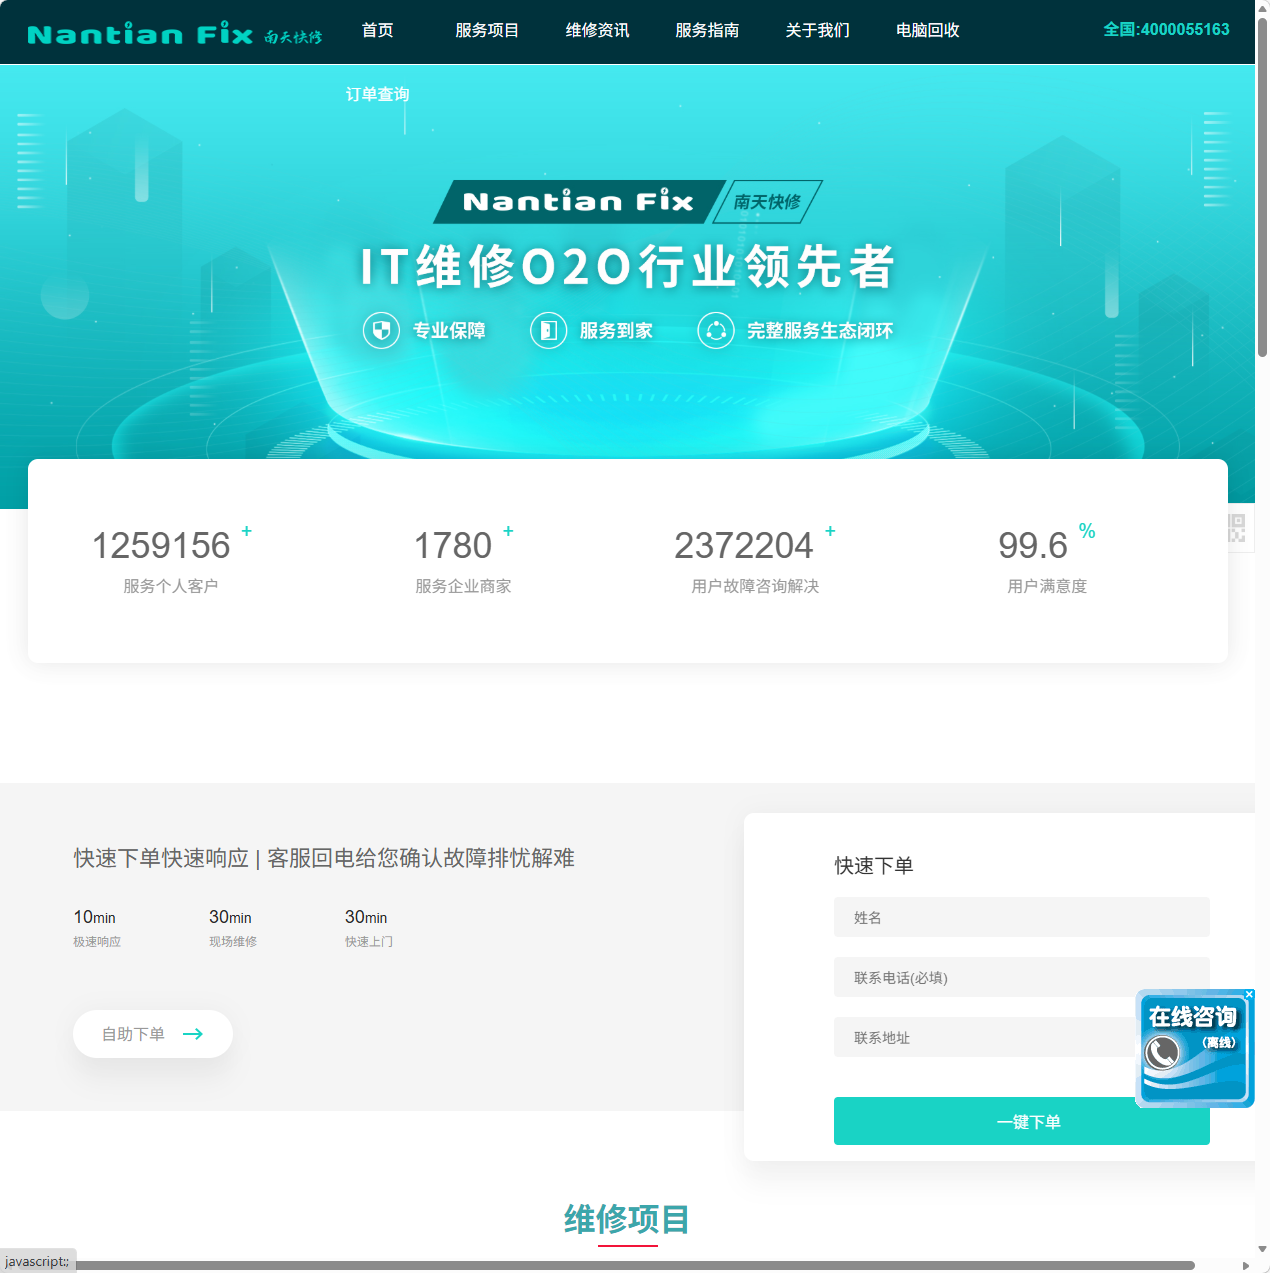The height and width of the screenshot is (1273, 1270).
Task: Click the 完整服务生态闭环 cycle icon
Action: coord(716,330)
